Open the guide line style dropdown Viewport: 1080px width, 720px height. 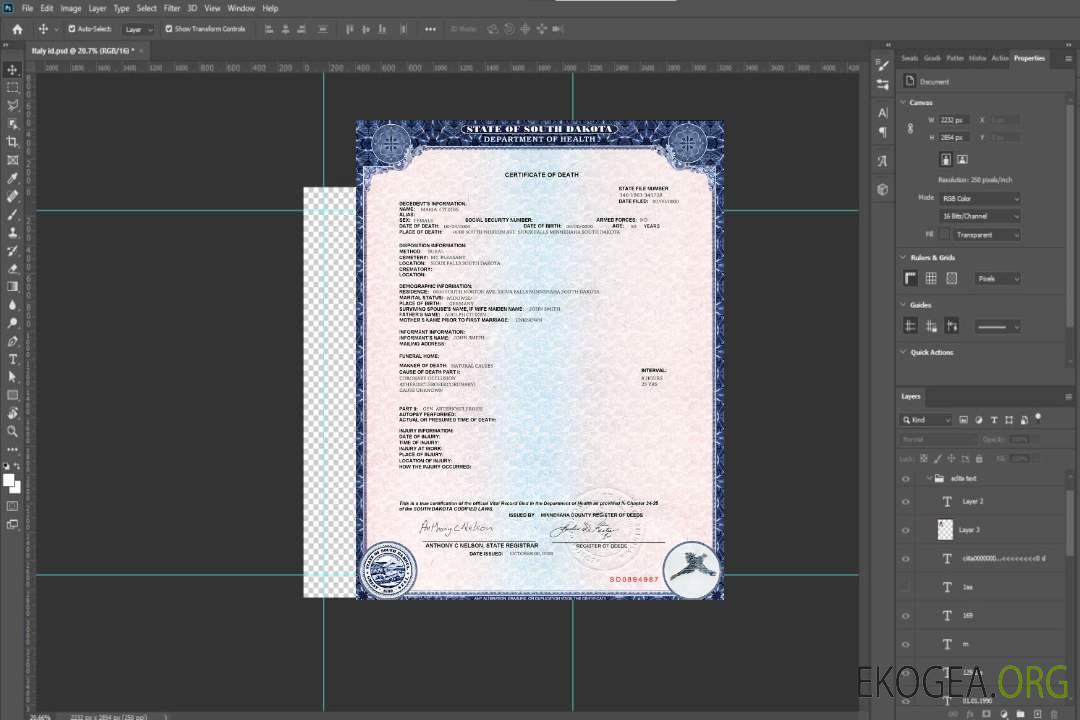pyautogui.click(x=998, y=327)
